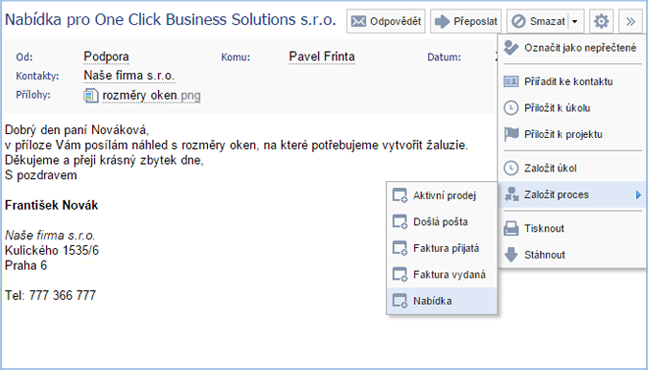Click the italic Naše firma s.r.o. signature line
Screen dimensions: 648x370
50,236
